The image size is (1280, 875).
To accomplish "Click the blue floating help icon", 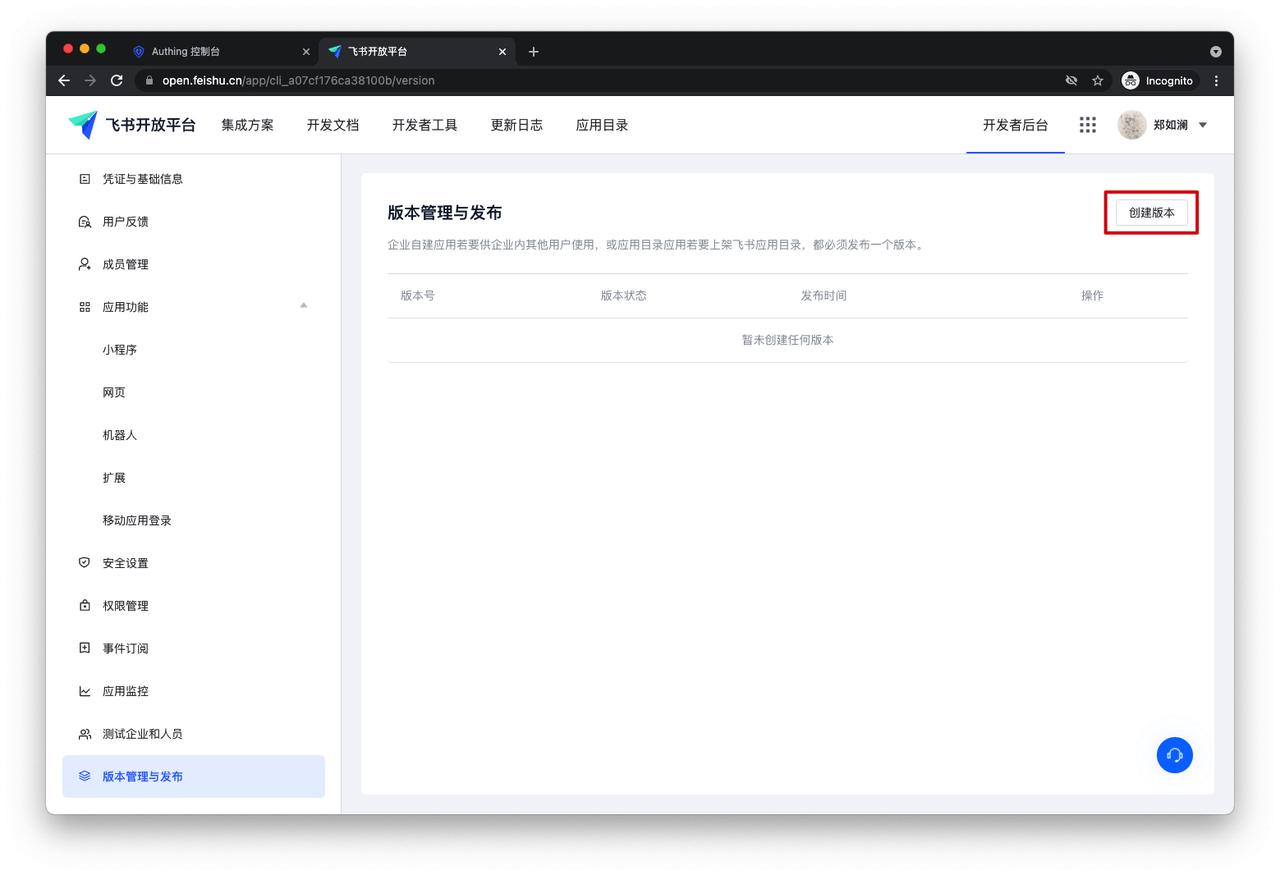I will (1175, 755).
